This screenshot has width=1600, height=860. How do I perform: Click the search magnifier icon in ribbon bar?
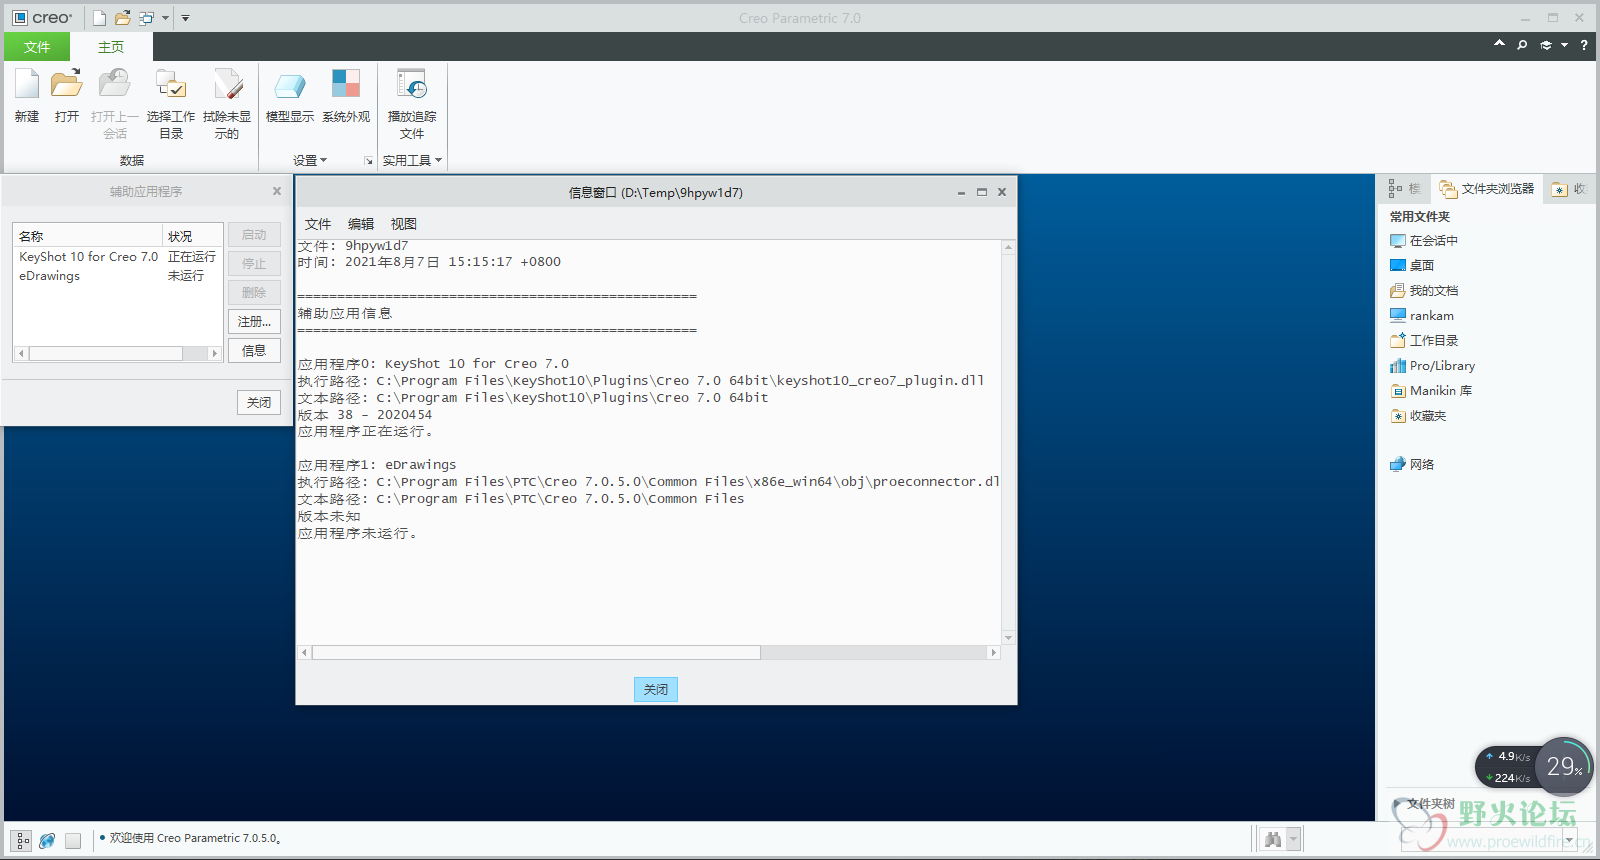[1522, 45]
